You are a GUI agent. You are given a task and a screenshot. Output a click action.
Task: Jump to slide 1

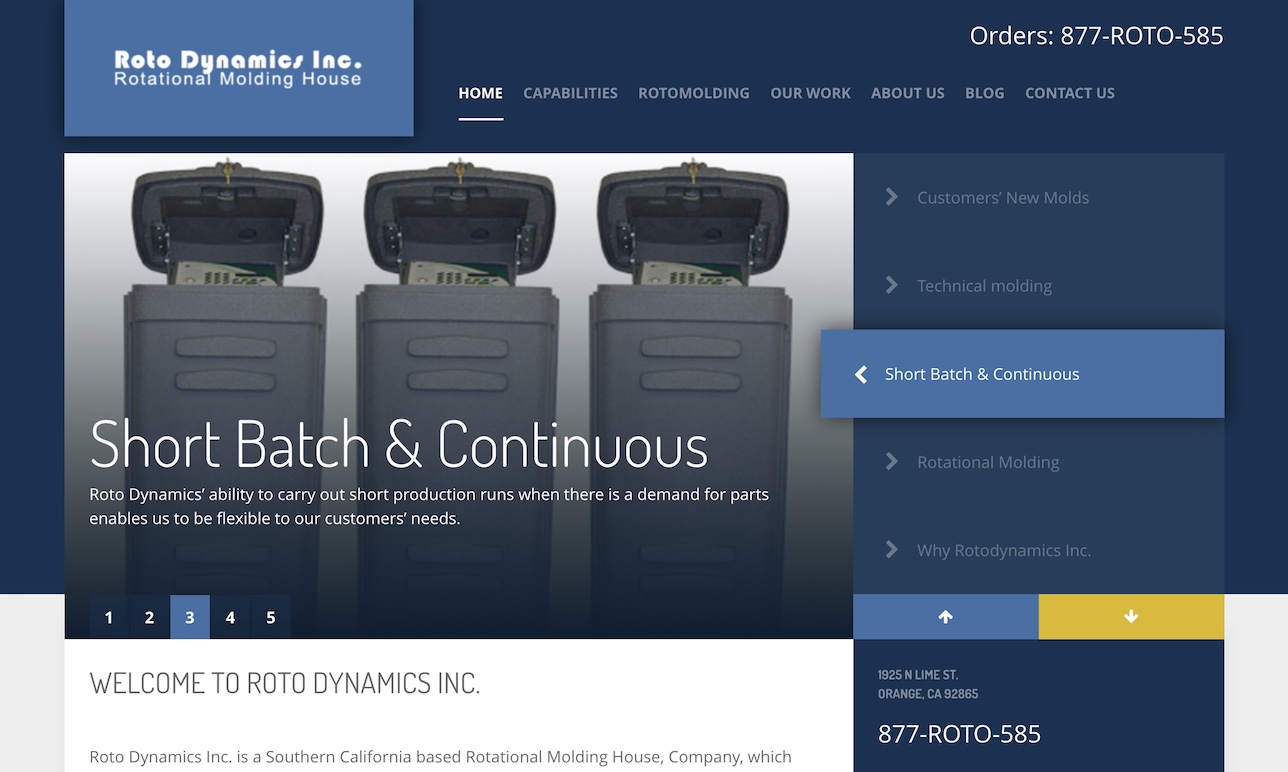109,617
